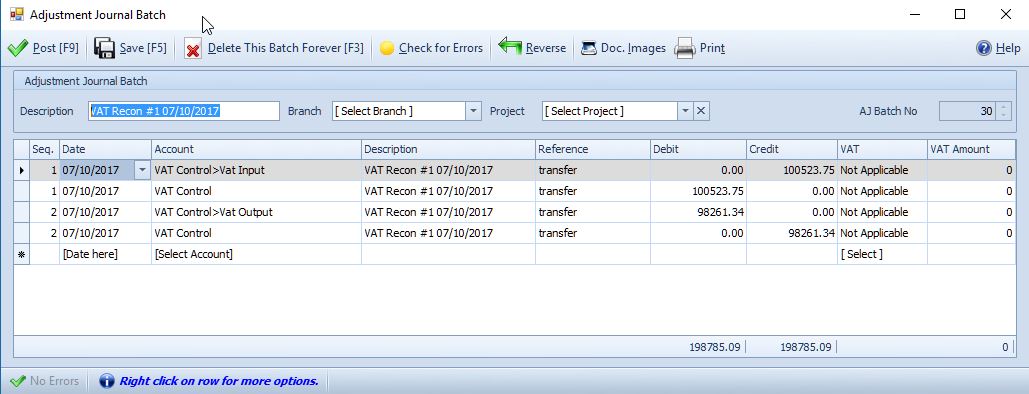The width and height of the screenshot is (1029, 394).
Task: Sort by the Seq. column header
Action: tap(45, 149)
